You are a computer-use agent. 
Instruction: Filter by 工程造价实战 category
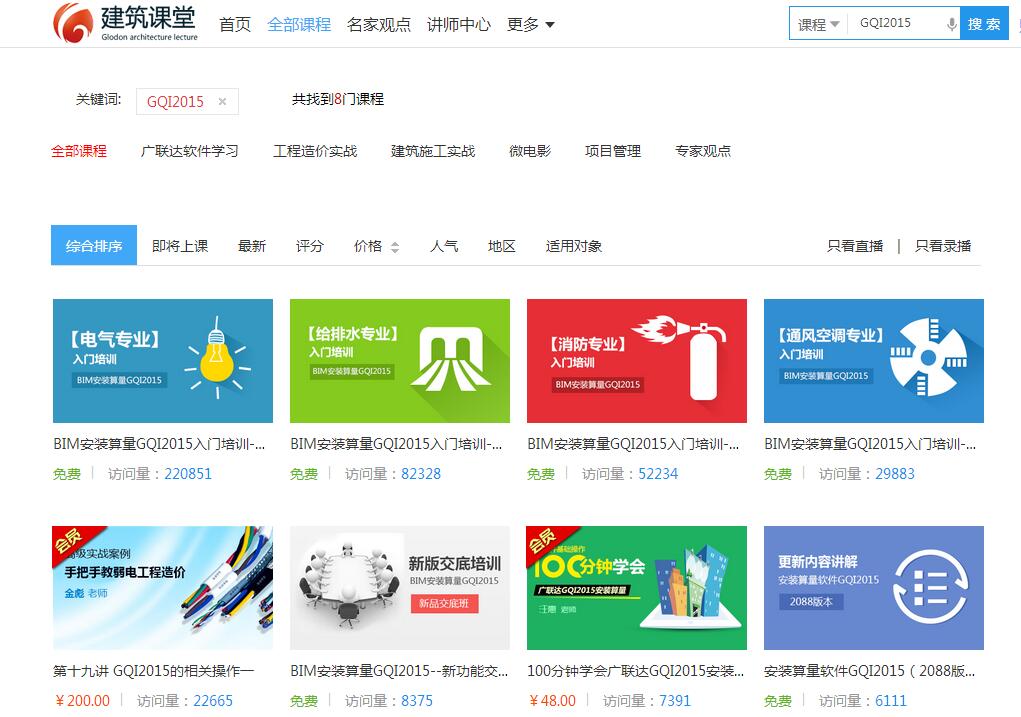coord(315,151)
